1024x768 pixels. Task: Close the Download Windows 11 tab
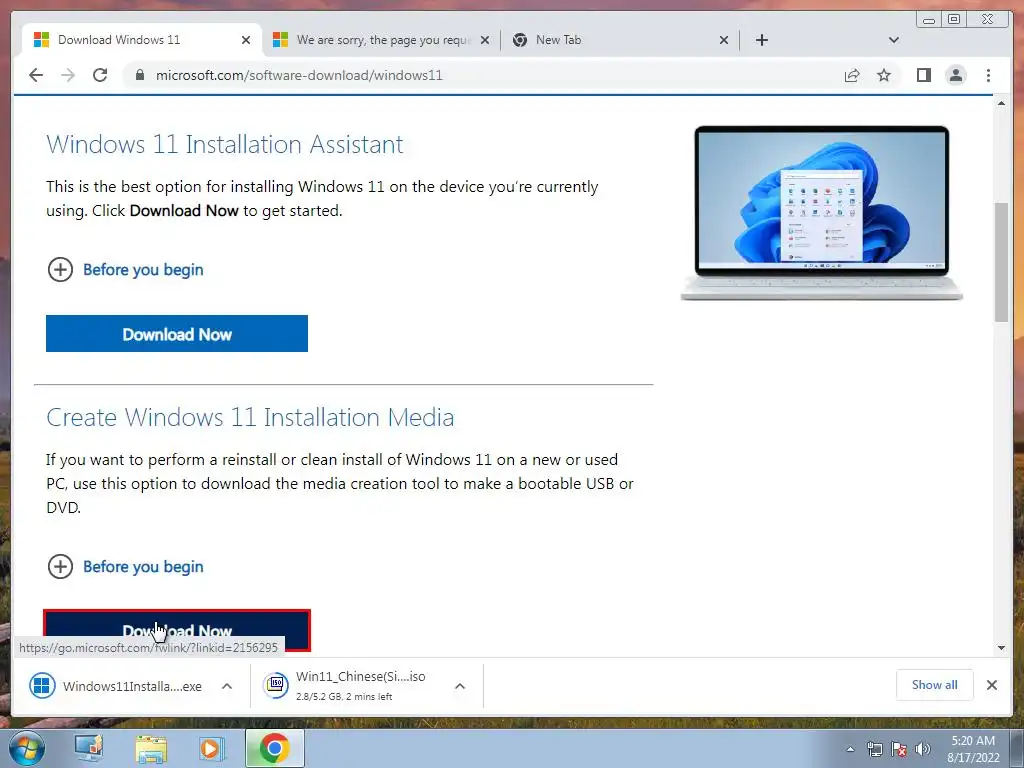pos(246,40)
